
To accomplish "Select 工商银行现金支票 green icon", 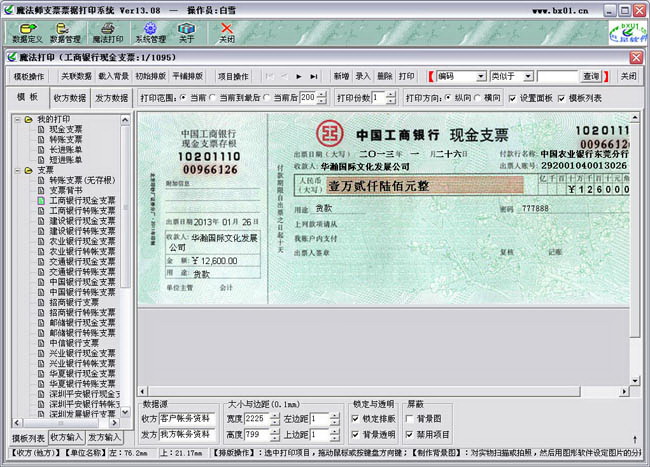I will click(x=41, y=201).
